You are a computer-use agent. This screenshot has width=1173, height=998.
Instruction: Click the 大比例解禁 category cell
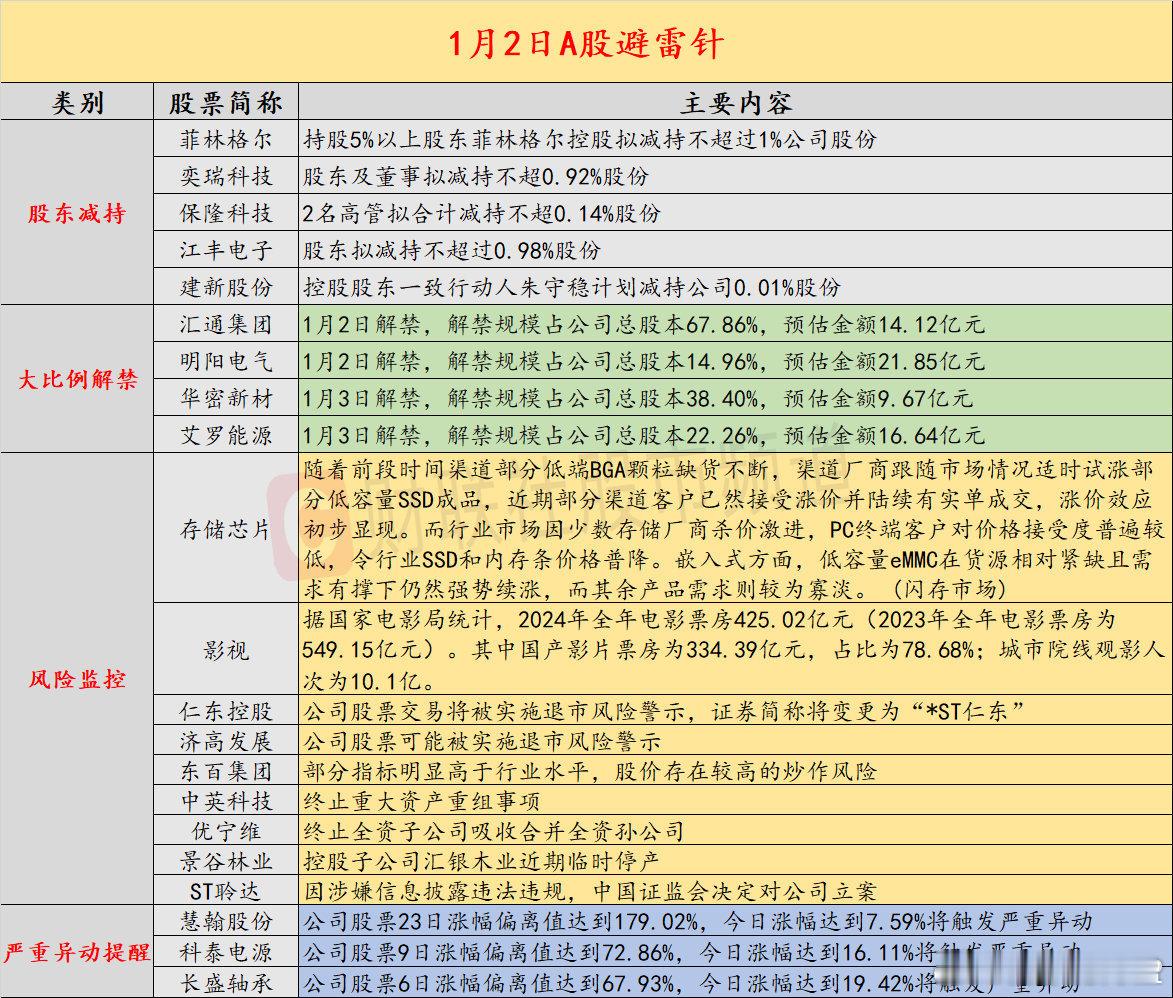click(x=77, y=379)
